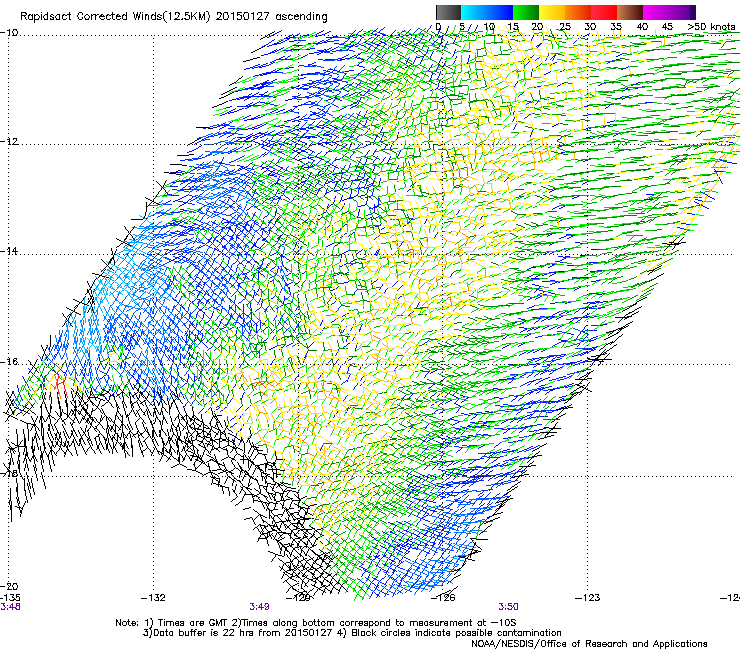Click the legend tick label '25'

click(564, 27)
